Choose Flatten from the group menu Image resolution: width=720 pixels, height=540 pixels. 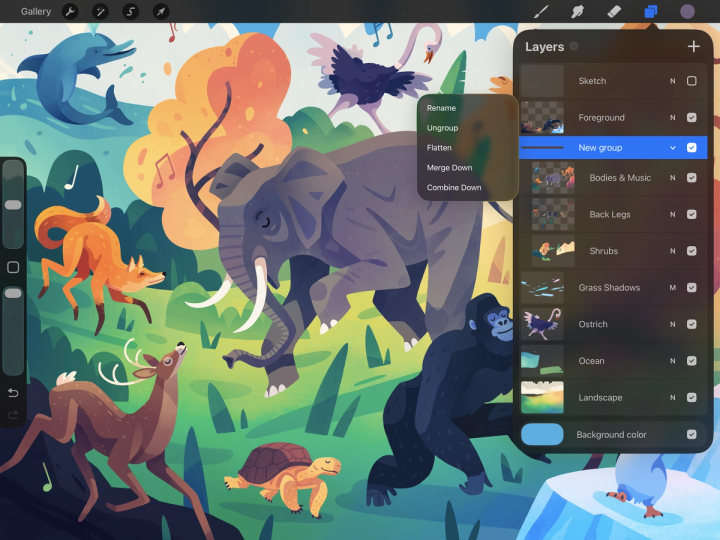point(439,147)
